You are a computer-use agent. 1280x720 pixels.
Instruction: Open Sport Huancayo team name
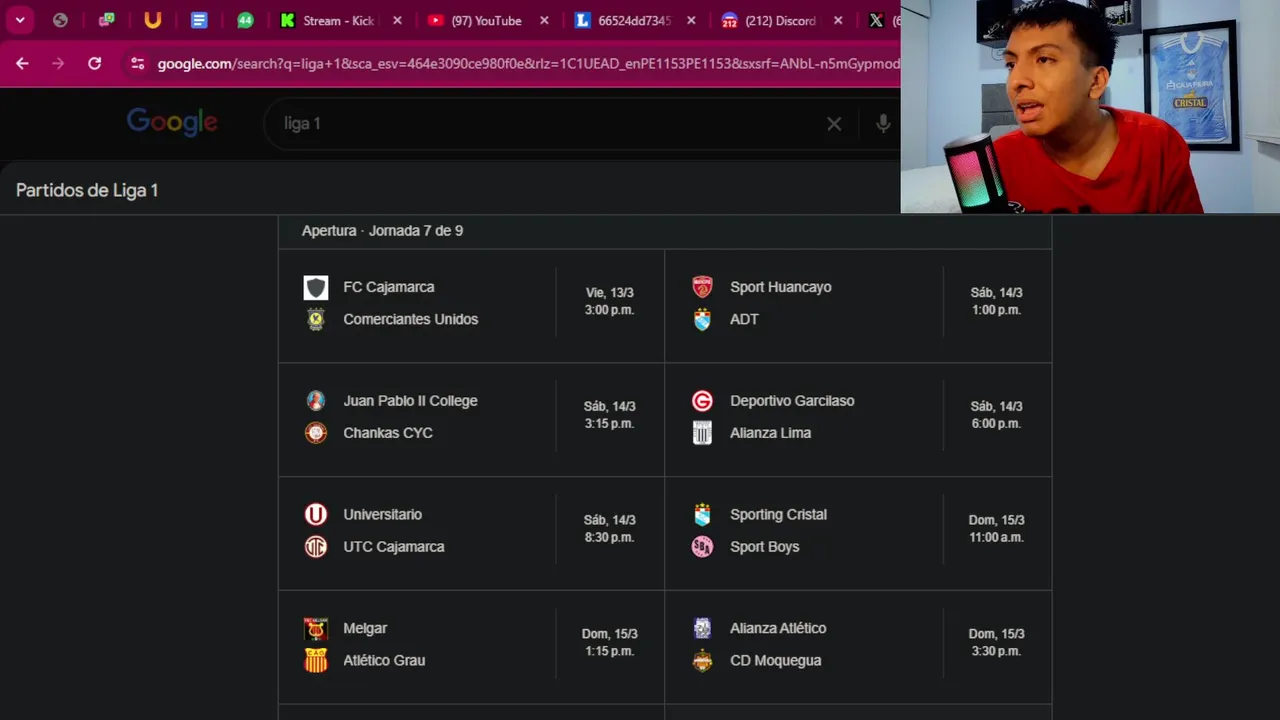781,287
